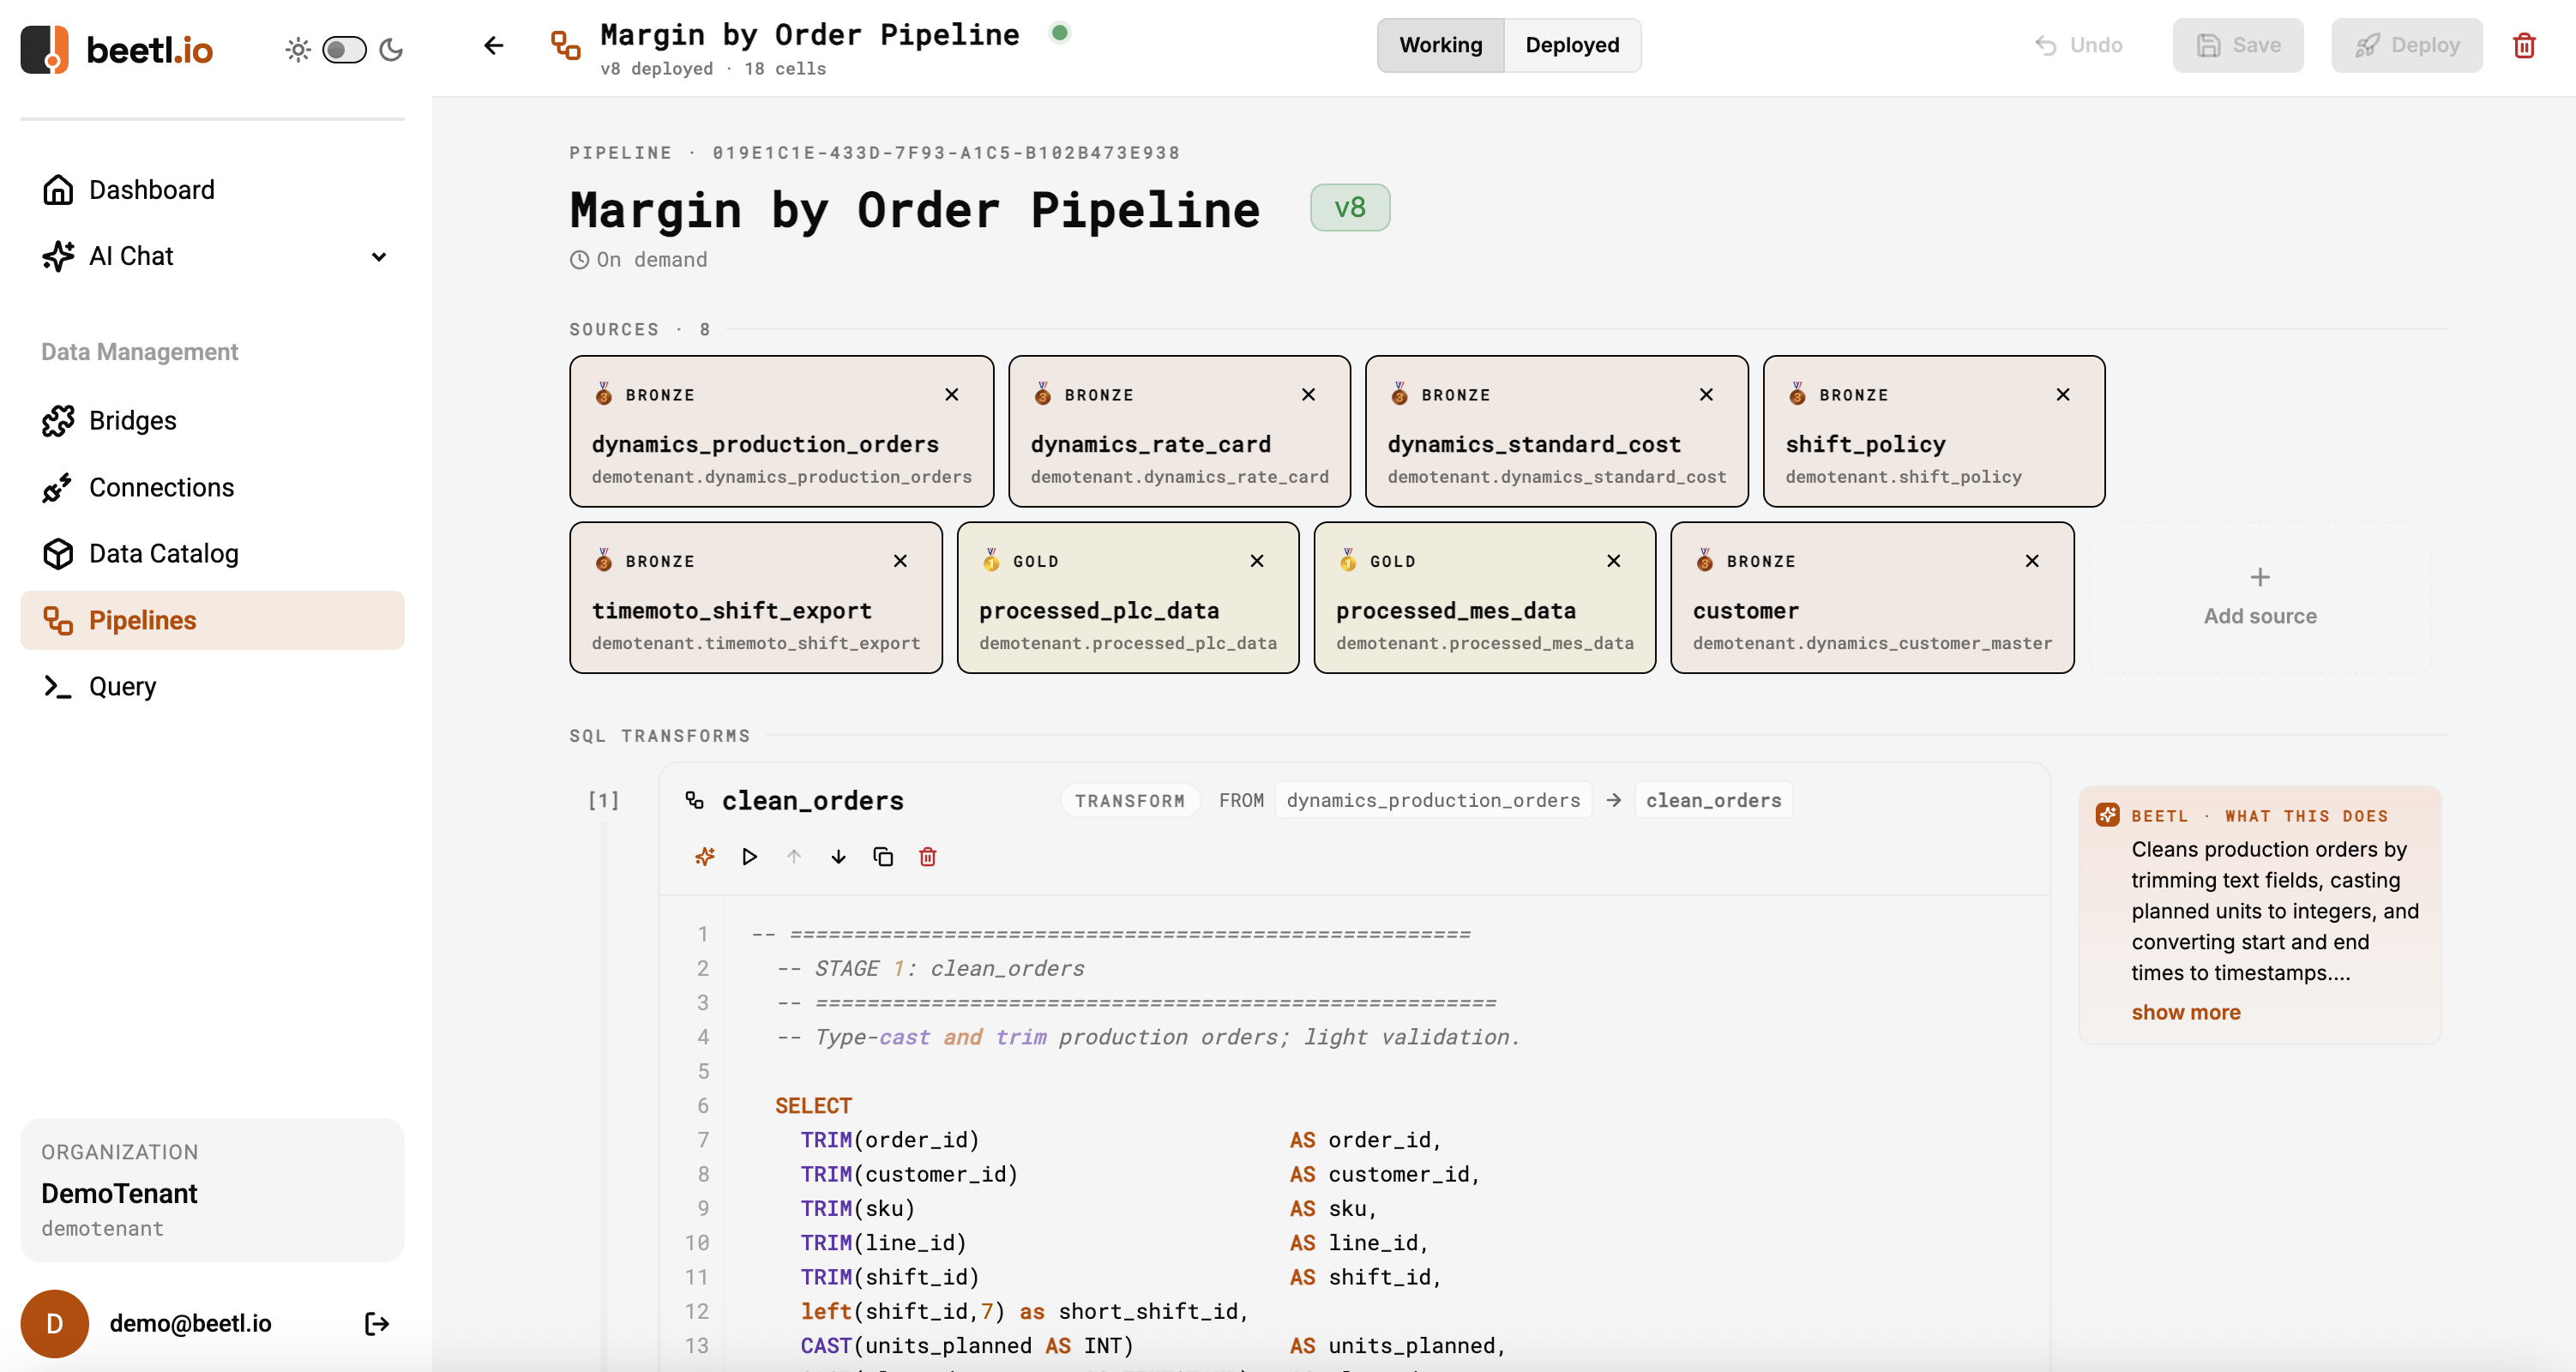This screenshot has width=2576, height=1372.
Task: Click the green status dot
Action: point(1060,33)
